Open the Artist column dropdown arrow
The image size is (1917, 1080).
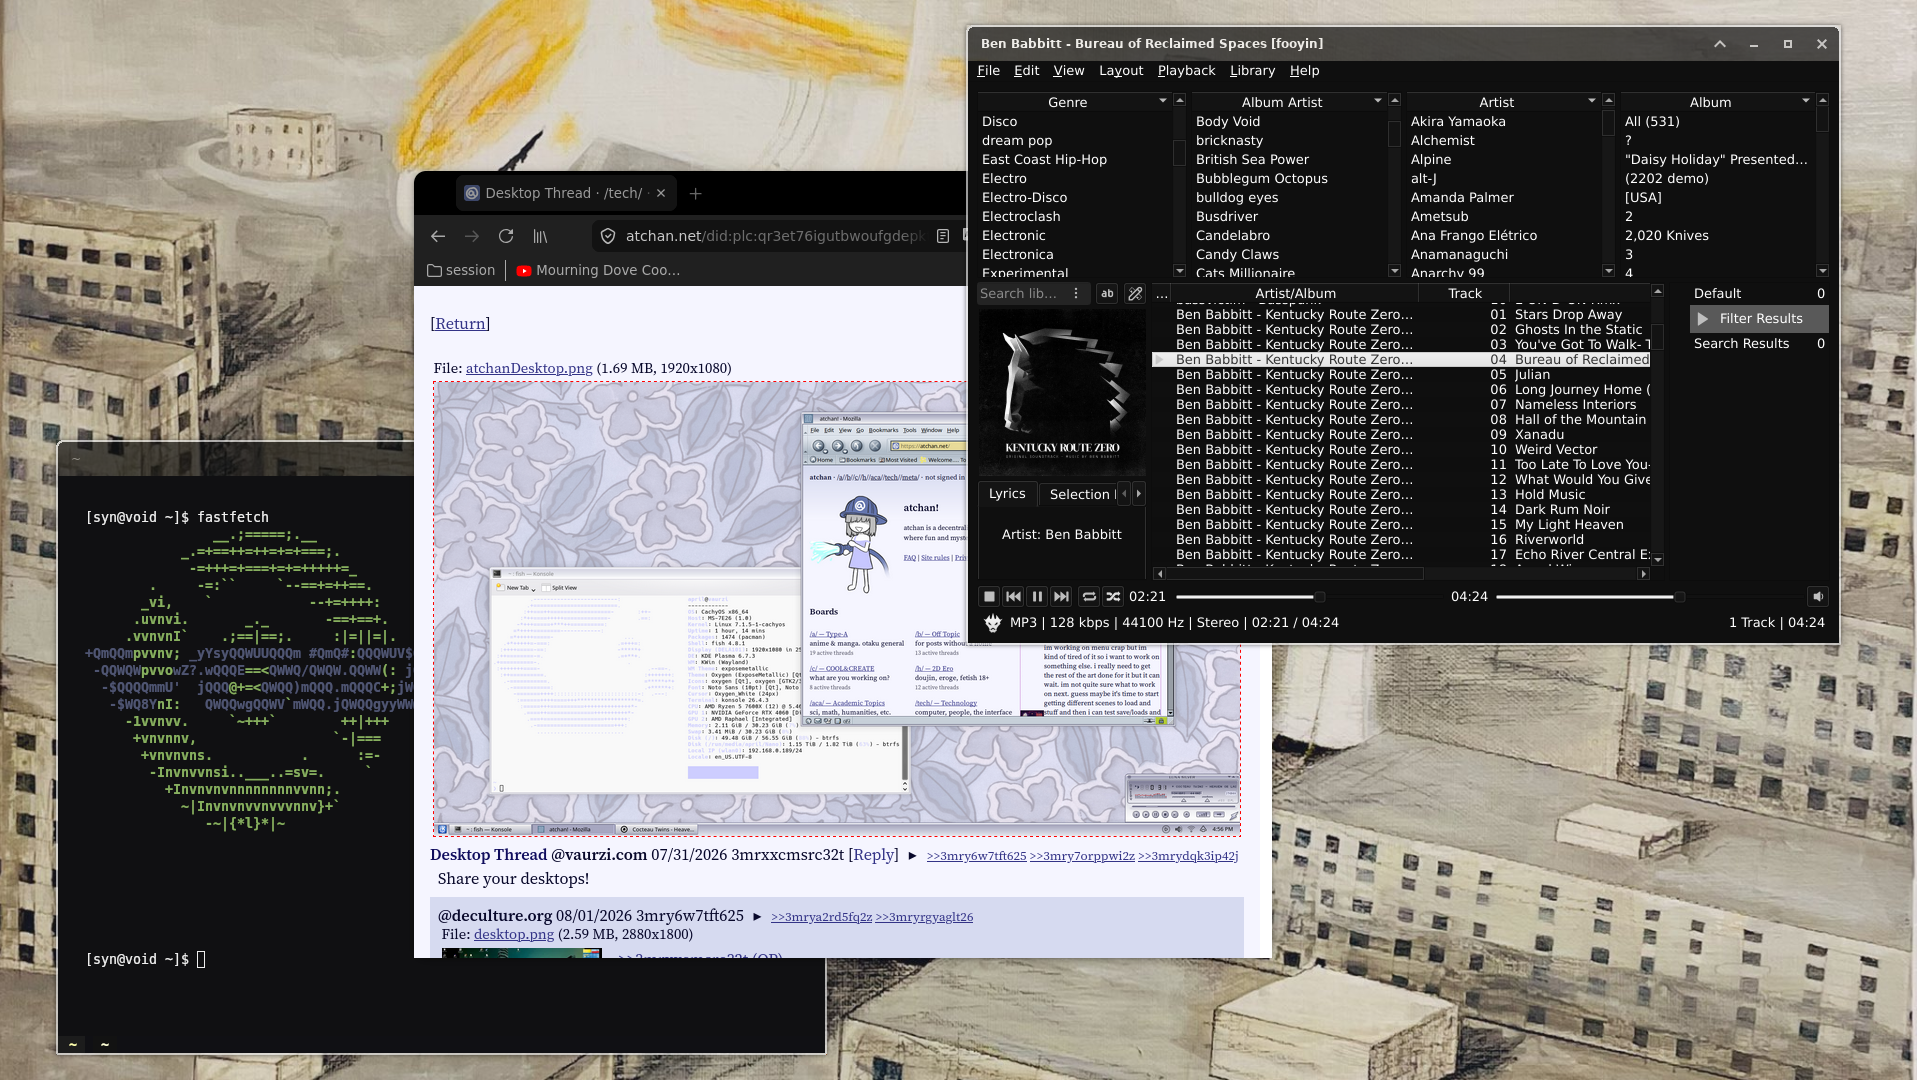1591,101
